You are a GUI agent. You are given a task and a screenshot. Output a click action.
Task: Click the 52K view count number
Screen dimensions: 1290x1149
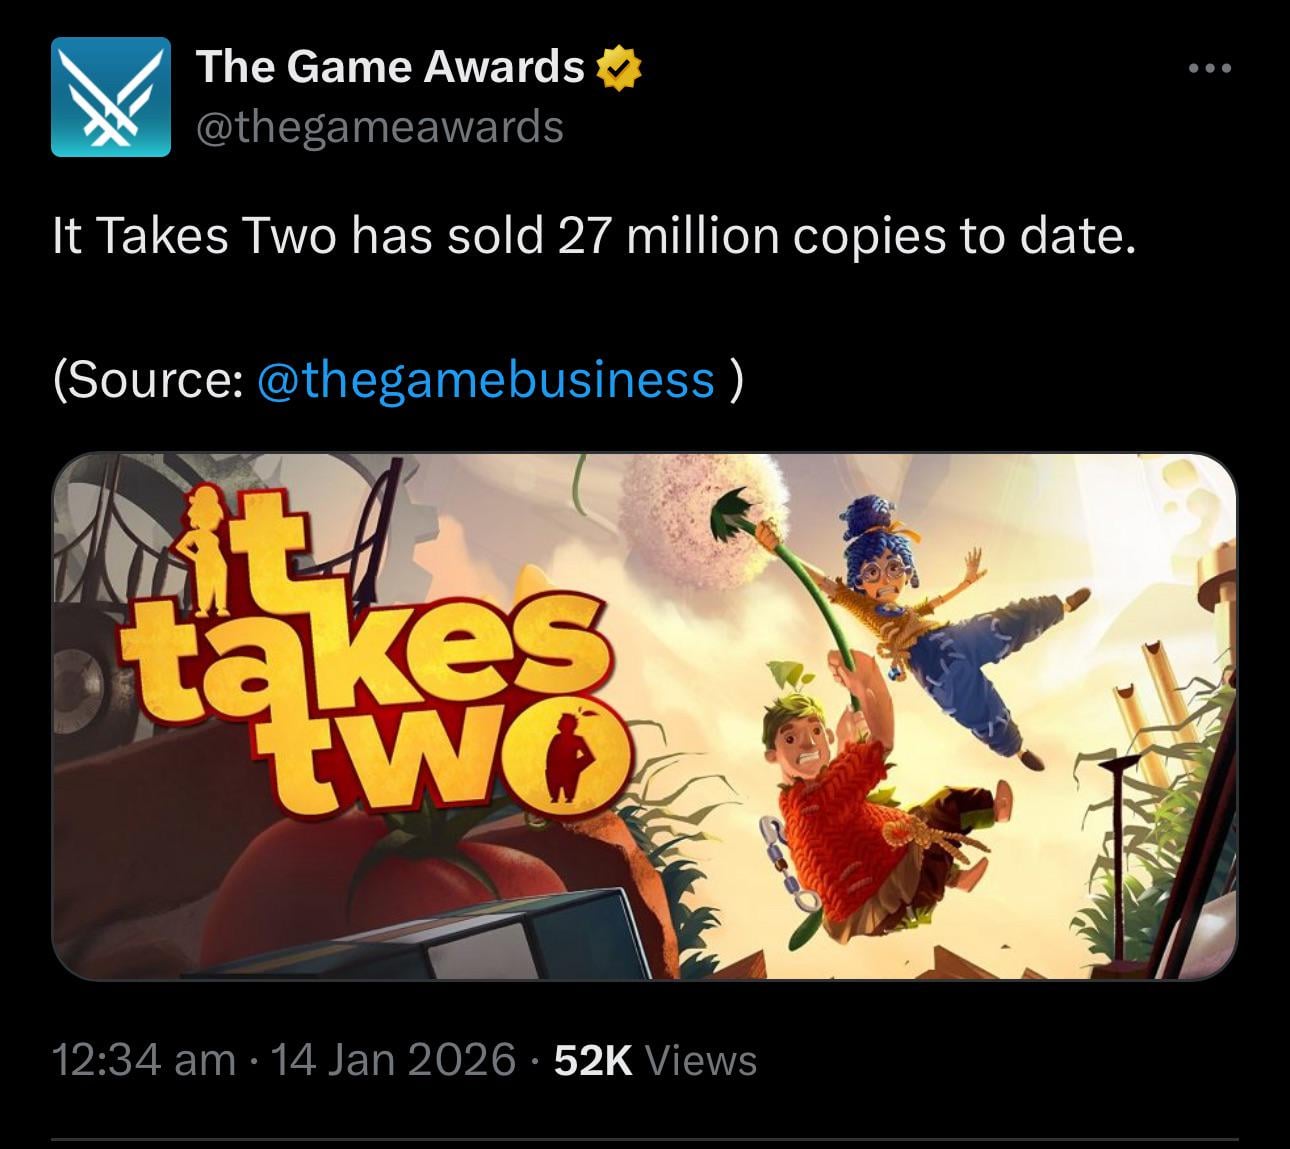[x=593, y=1060]
